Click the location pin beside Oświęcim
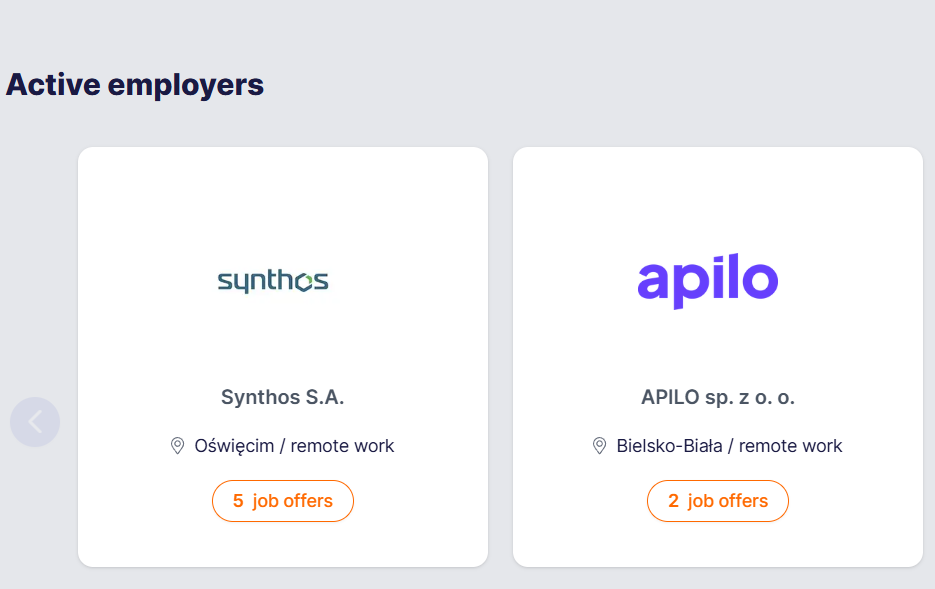The image size is (935, 589). [x=178, y=446]
